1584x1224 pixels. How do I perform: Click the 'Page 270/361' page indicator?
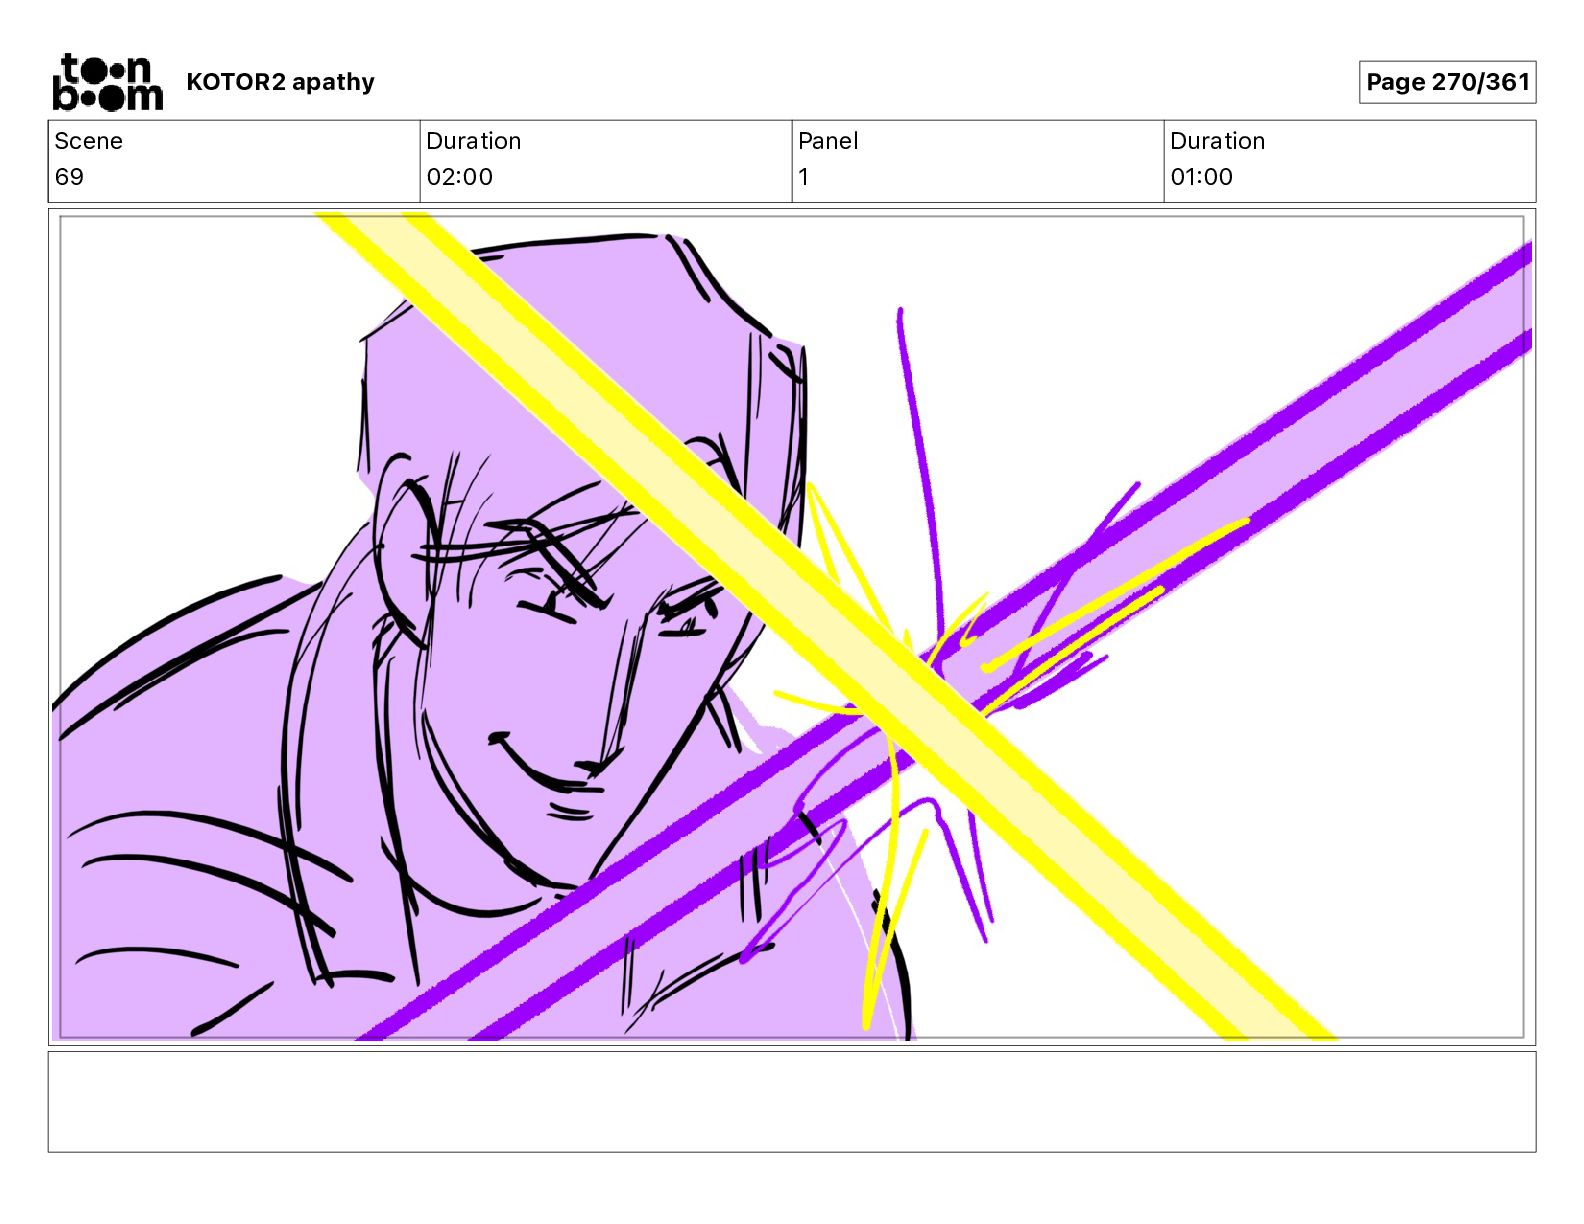tap(1447, 82)
